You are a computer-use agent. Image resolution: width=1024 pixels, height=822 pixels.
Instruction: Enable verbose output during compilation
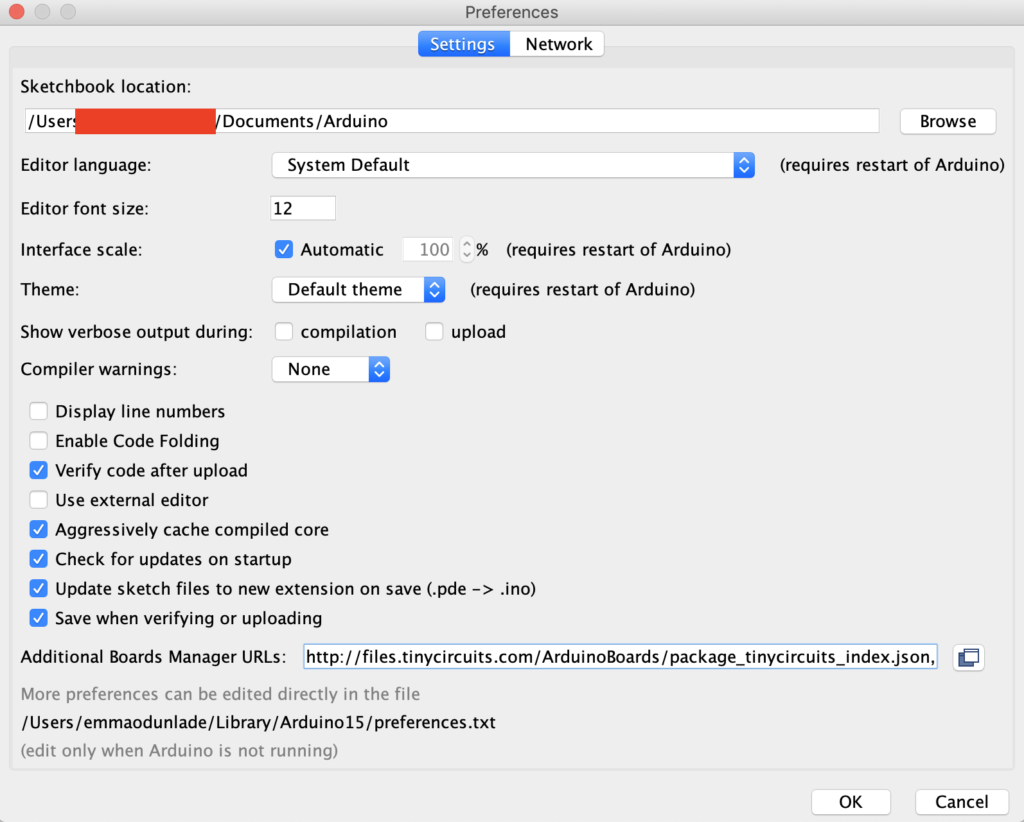click(x=284, y=332)
